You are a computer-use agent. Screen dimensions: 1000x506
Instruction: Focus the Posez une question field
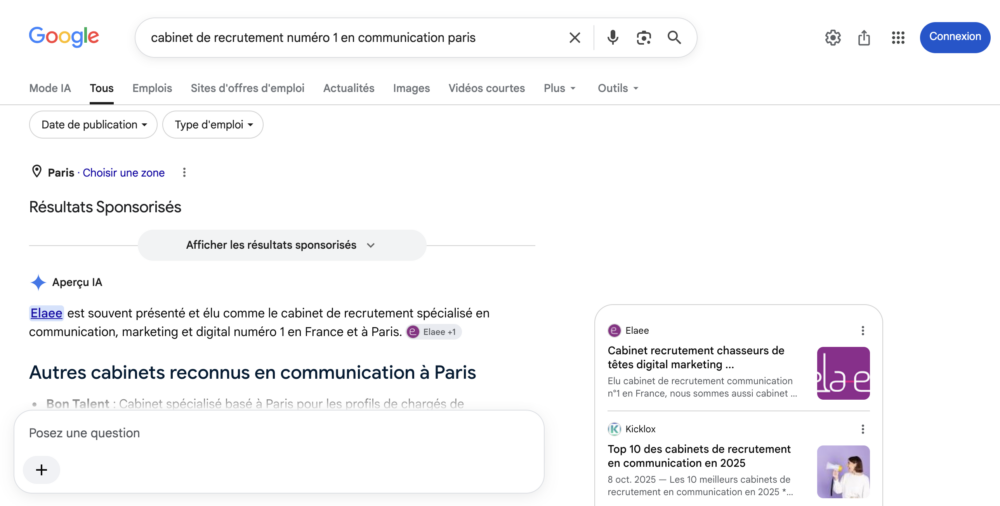pyautogui.click(x=279, y=433)
